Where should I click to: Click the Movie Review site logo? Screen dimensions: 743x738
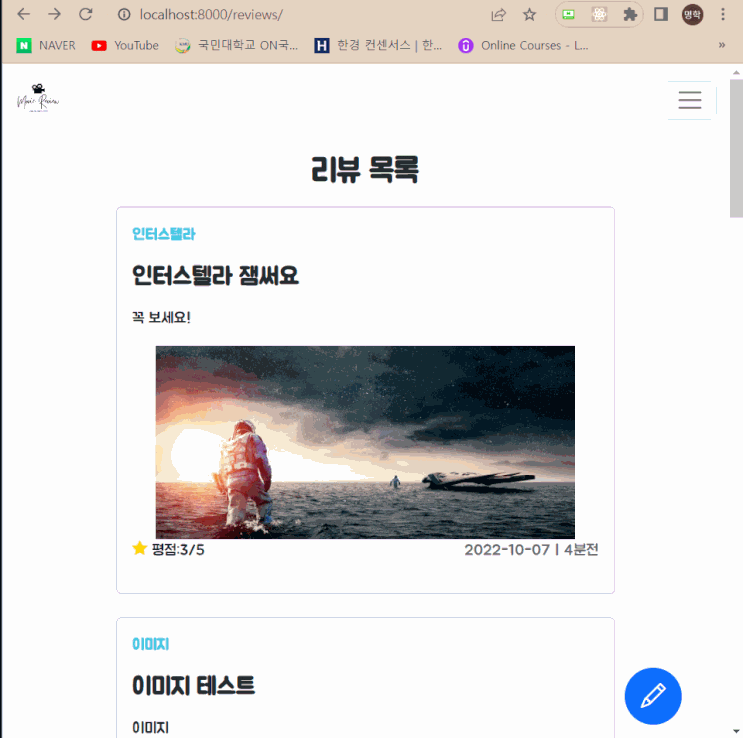click(x=38, y=98)
